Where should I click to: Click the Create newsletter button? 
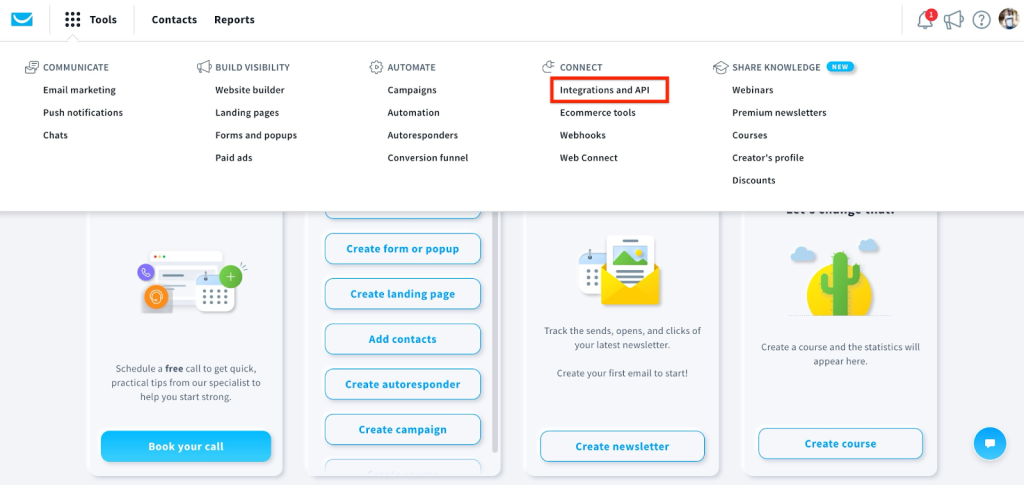(x=622, y=446)
